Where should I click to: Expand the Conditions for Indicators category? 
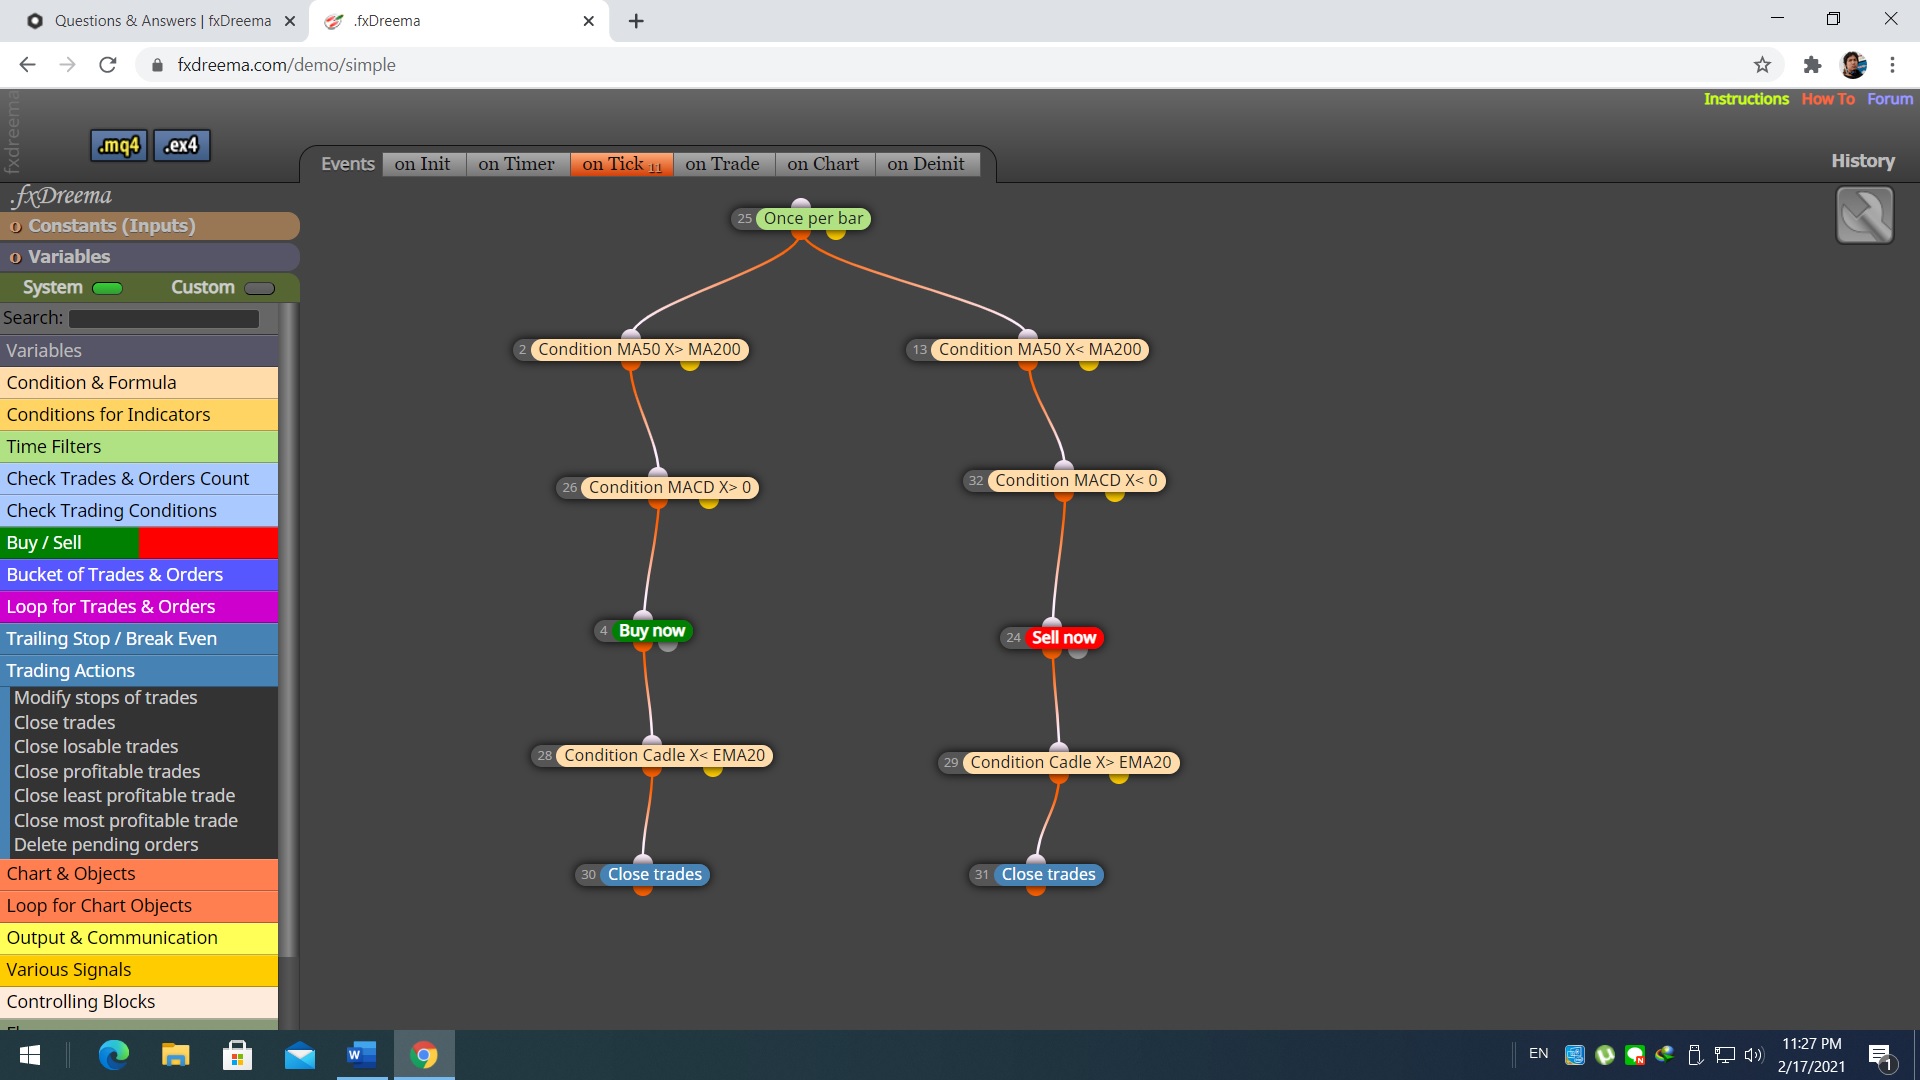point(139,415)
